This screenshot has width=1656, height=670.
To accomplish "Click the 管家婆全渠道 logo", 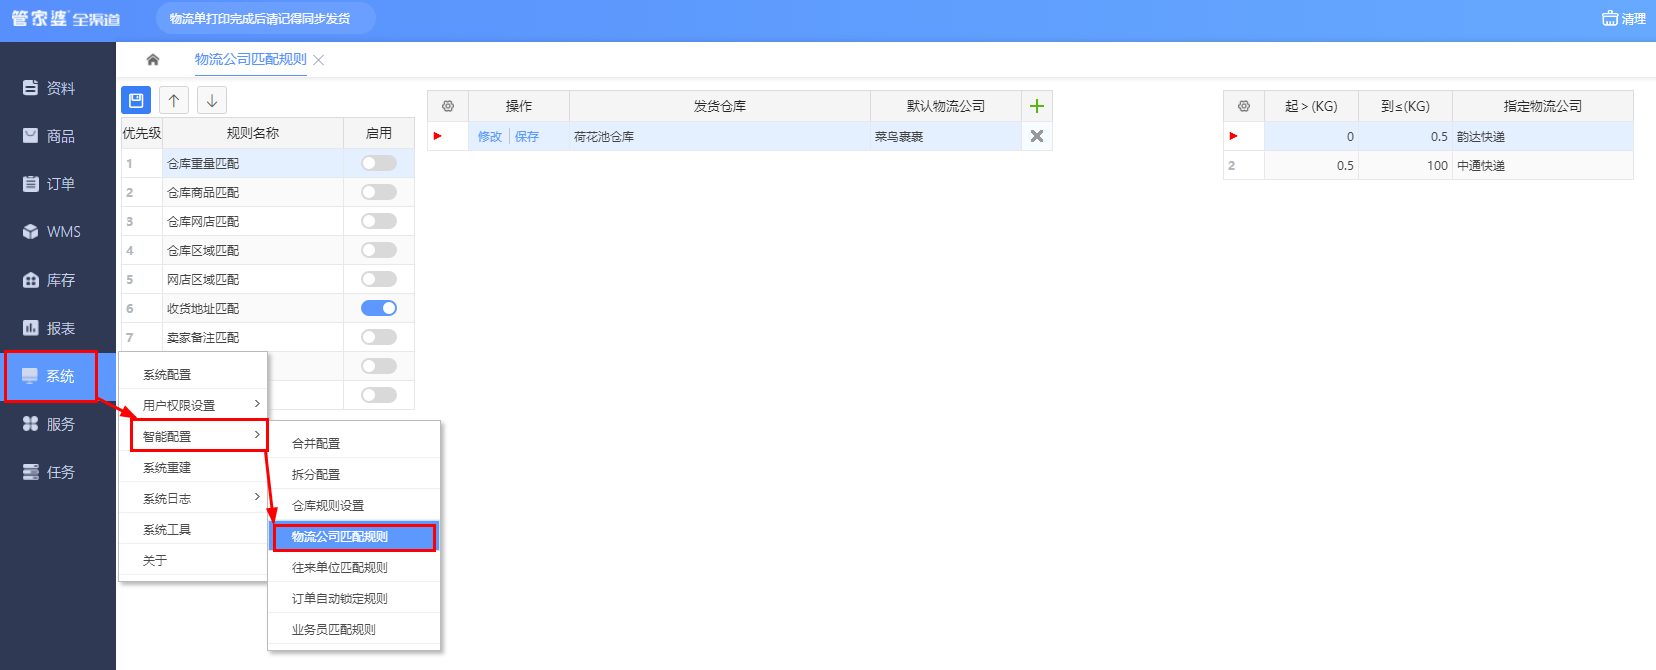I will pos(66,19).
